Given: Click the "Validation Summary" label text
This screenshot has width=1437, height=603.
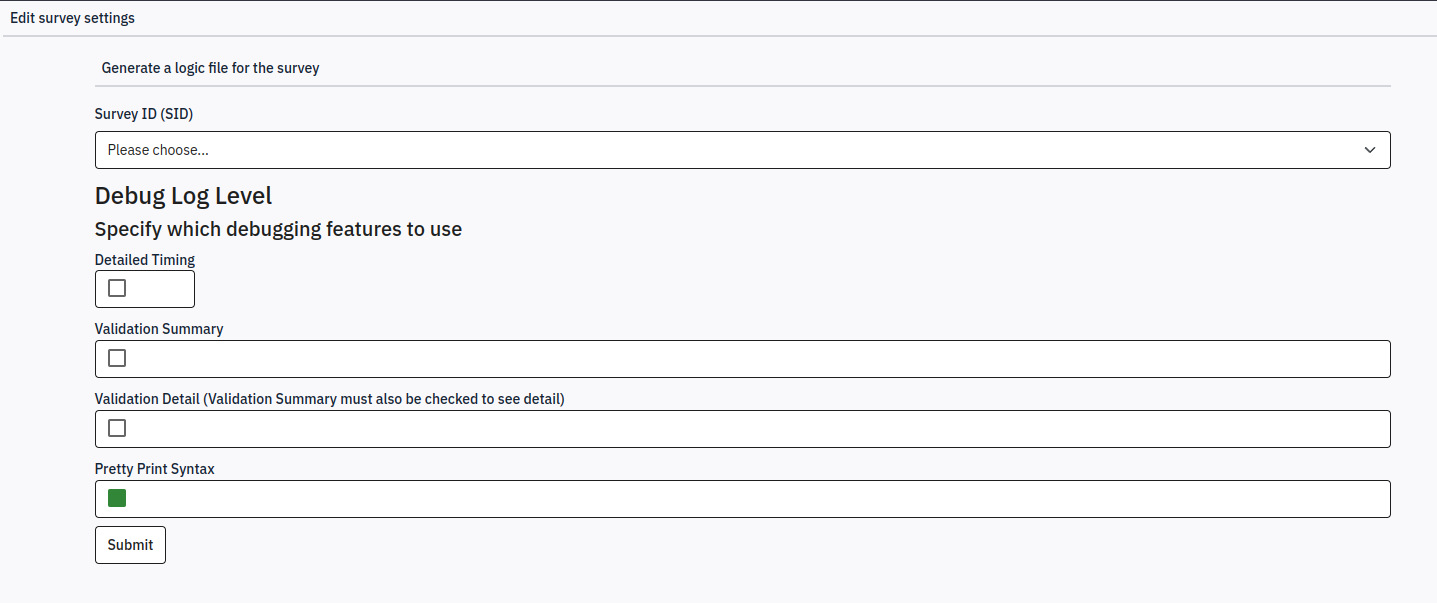Looking at the screenshot, I should (159, 329).
